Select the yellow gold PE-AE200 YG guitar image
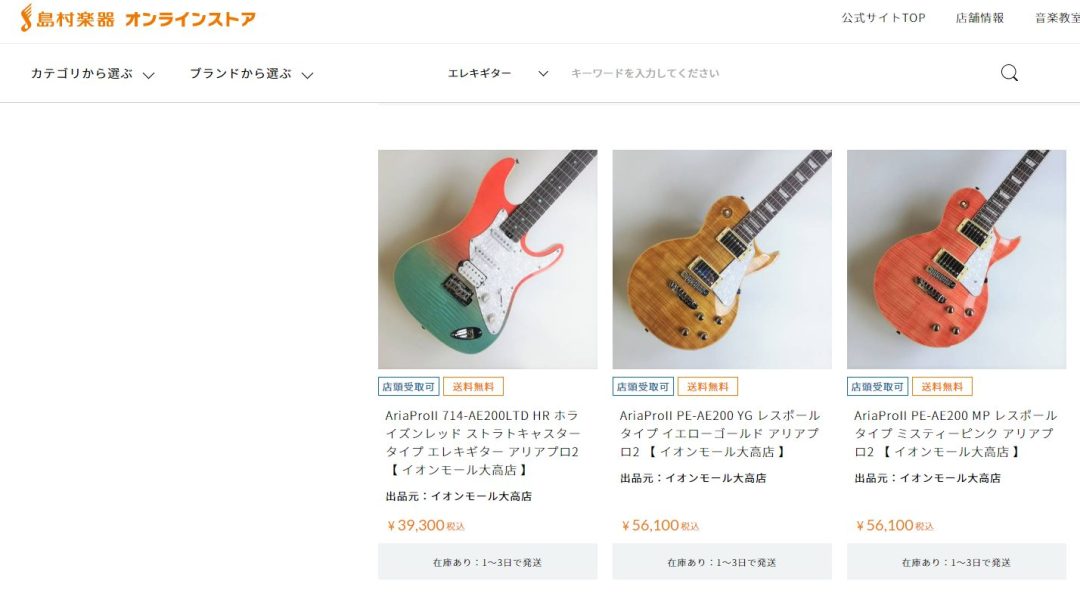 722,259
